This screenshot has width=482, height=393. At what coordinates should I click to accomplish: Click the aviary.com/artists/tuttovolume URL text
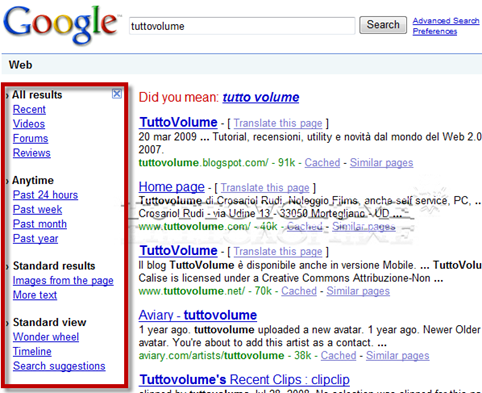pyautogui.click(x=211, y=355)
